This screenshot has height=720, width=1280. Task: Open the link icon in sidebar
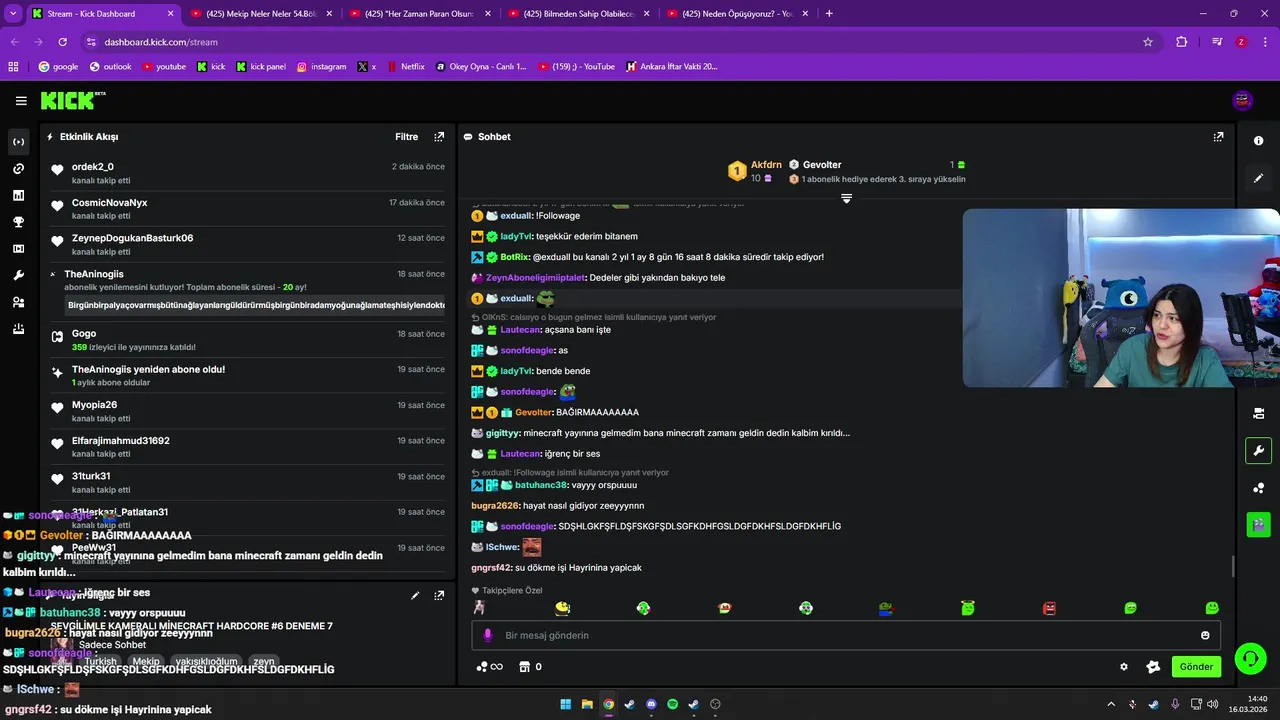pos(18,169)
